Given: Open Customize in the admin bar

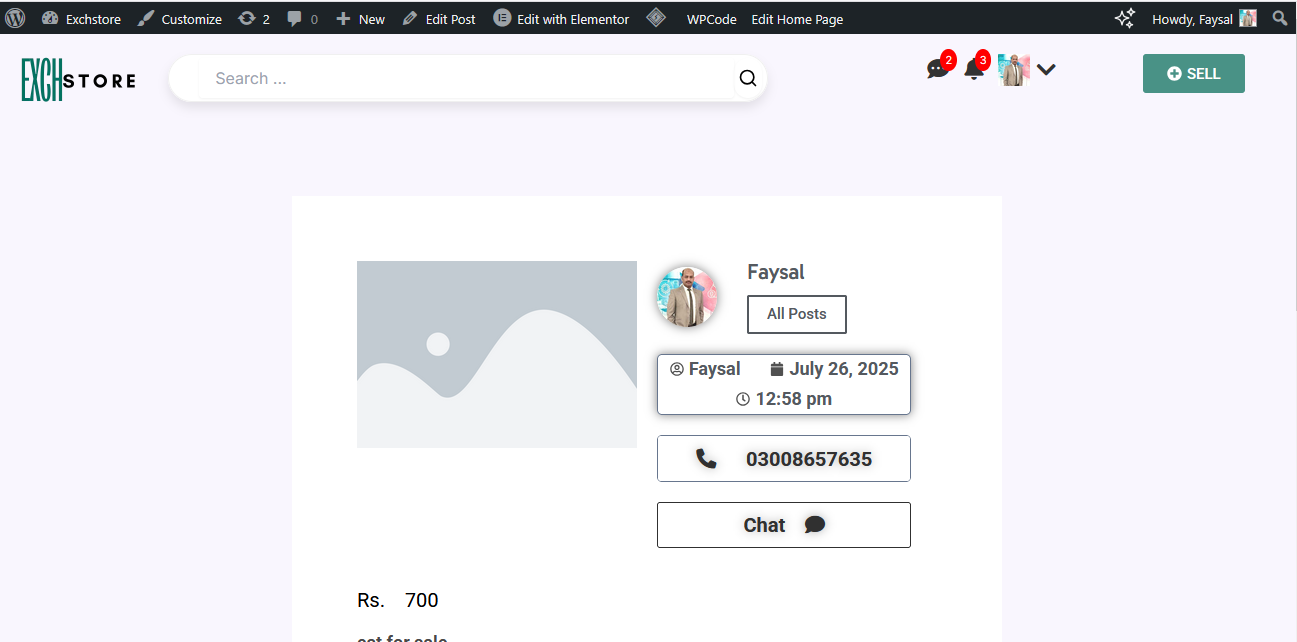Looking at the screenshot, I should [180, 19].
